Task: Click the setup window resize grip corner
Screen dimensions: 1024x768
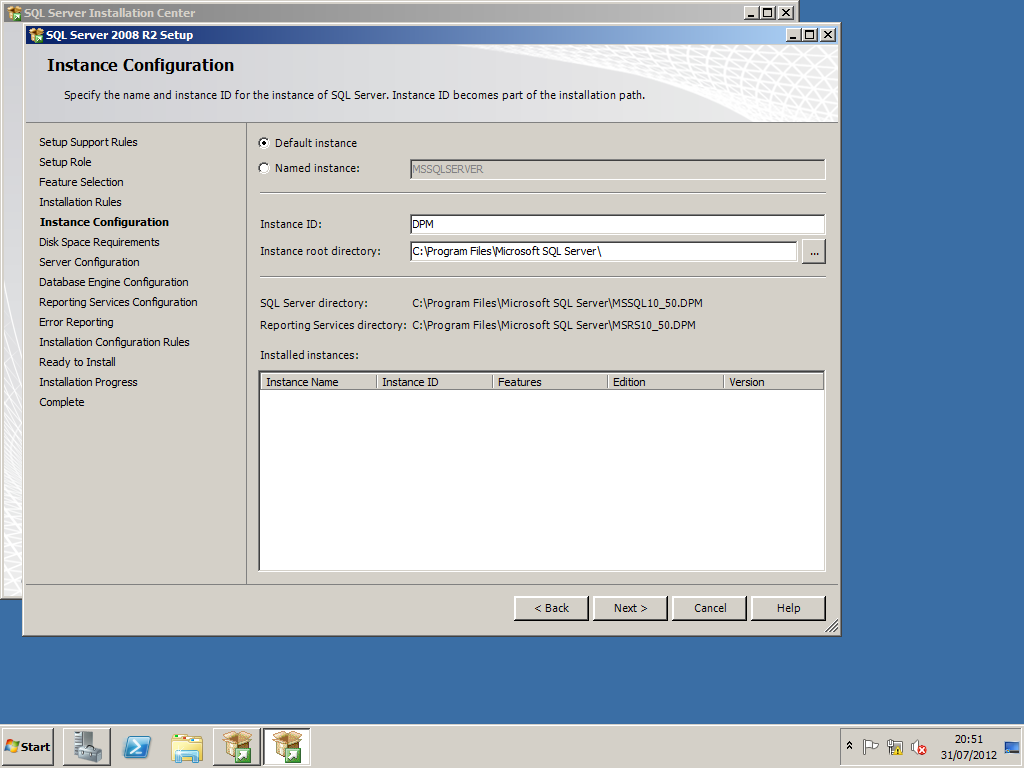Action: click(x=831, y=627)
